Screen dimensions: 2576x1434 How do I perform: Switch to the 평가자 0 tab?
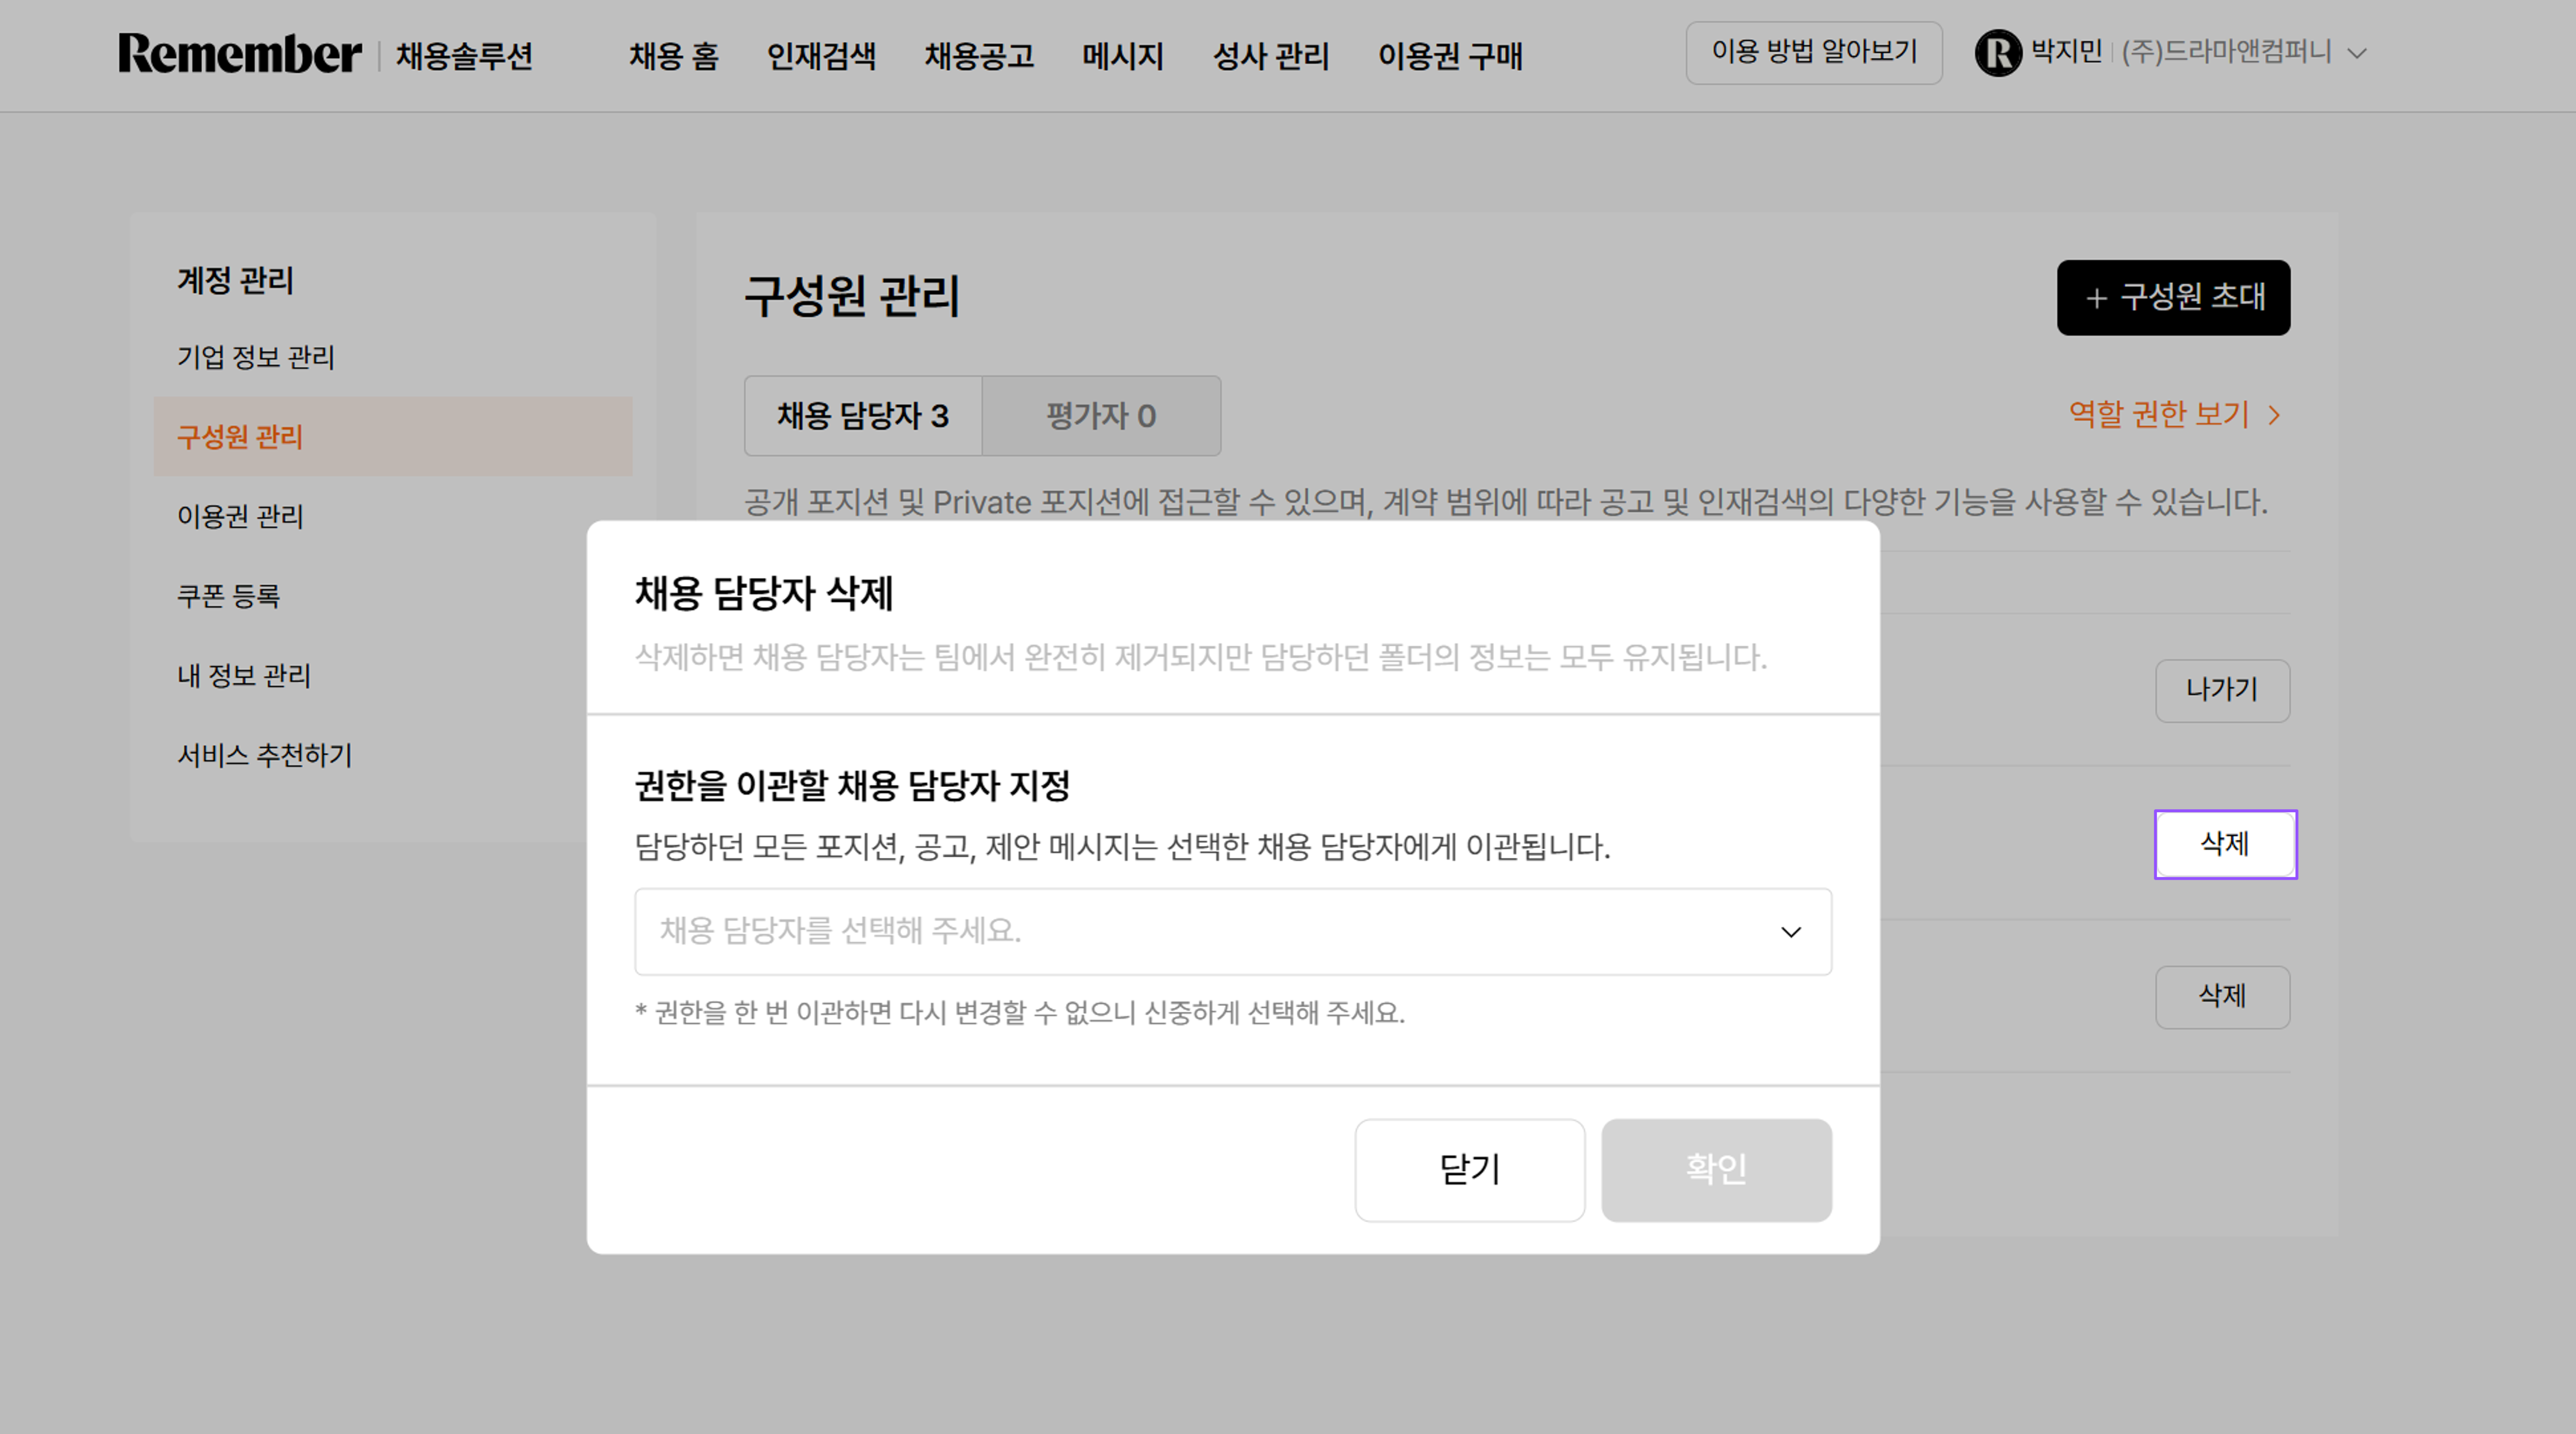1102,415
